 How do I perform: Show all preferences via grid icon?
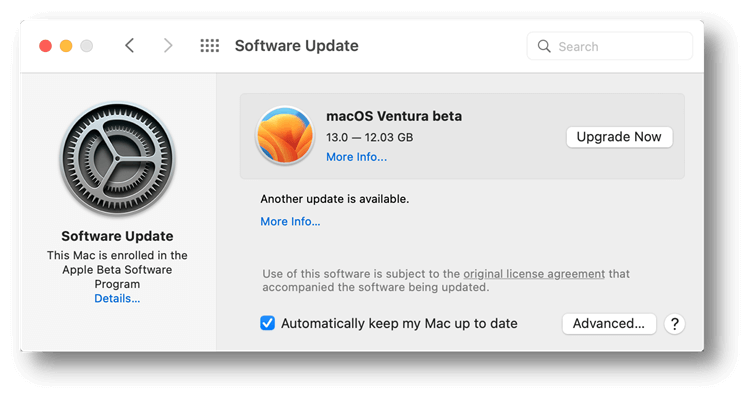point(210,46)
